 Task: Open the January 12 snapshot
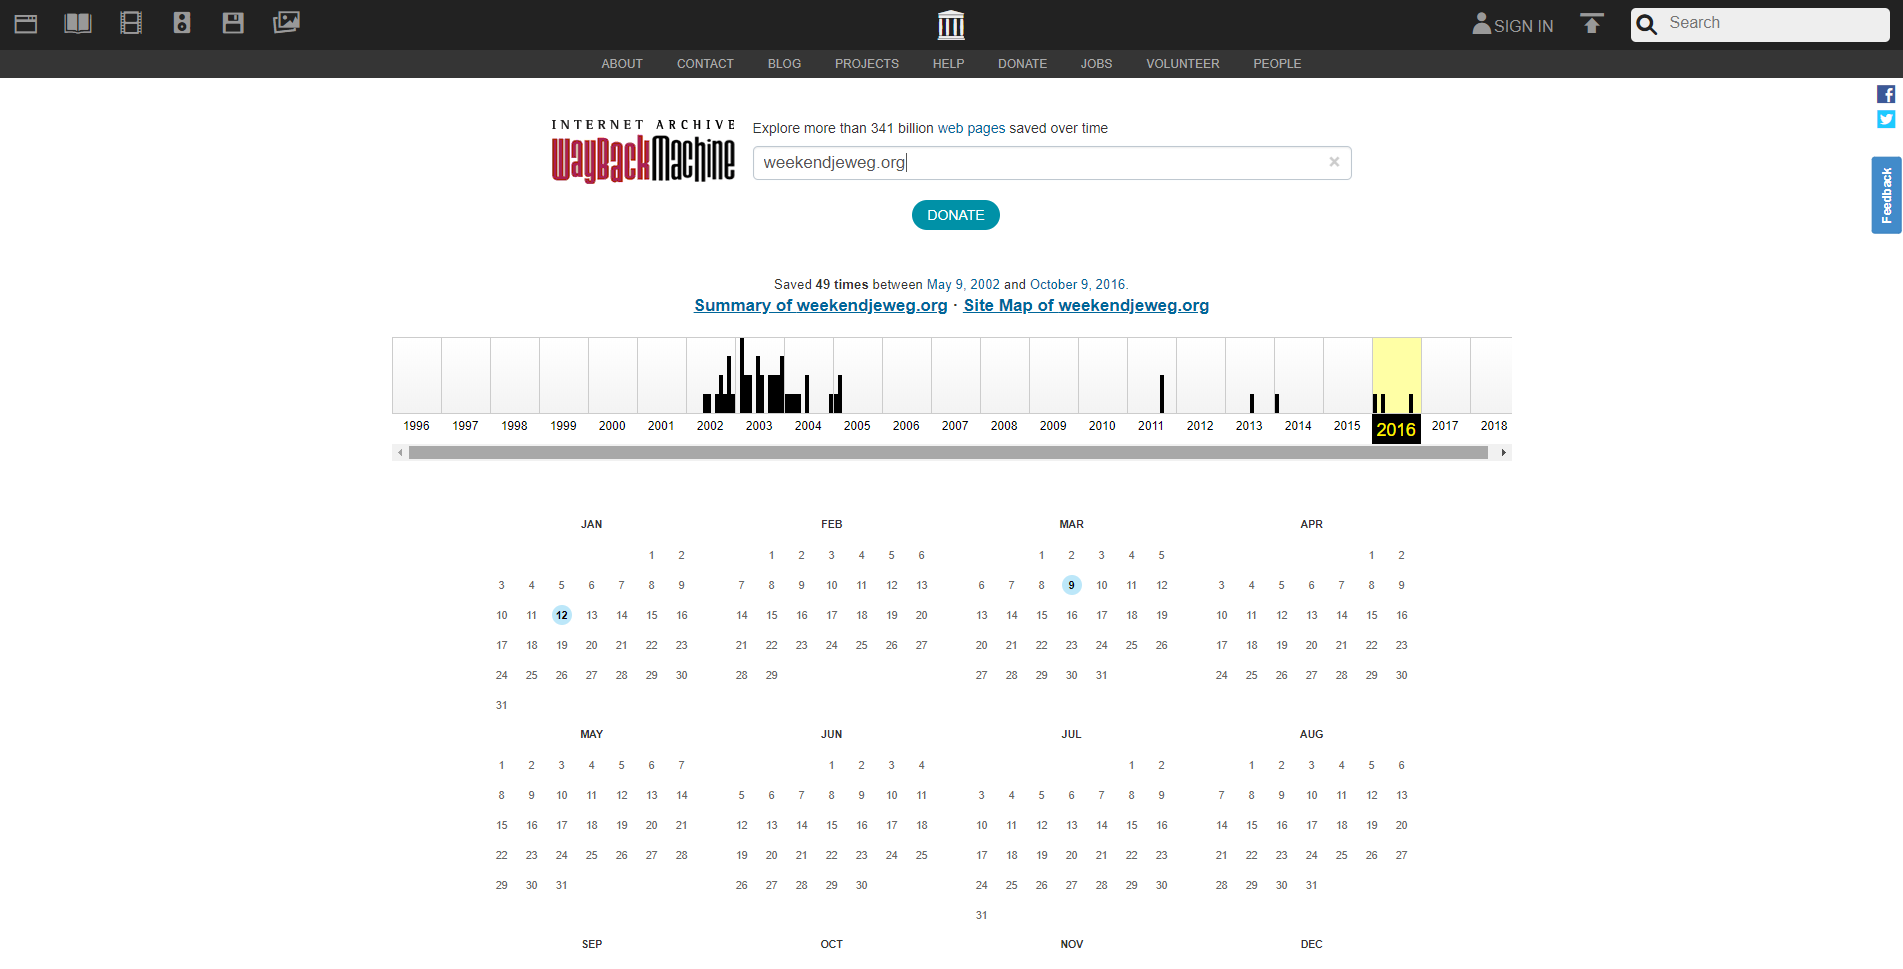coord(562,615)
